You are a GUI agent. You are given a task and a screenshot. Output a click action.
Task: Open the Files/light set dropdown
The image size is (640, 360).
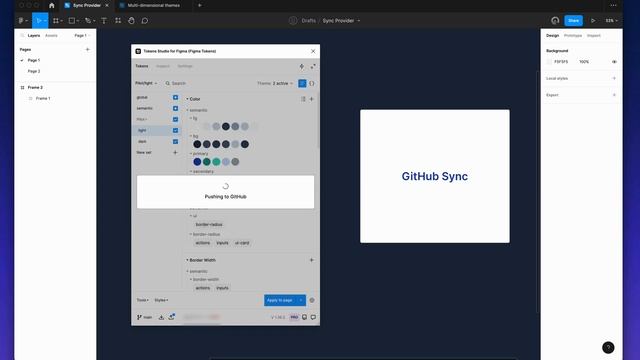tap(146, 83)
